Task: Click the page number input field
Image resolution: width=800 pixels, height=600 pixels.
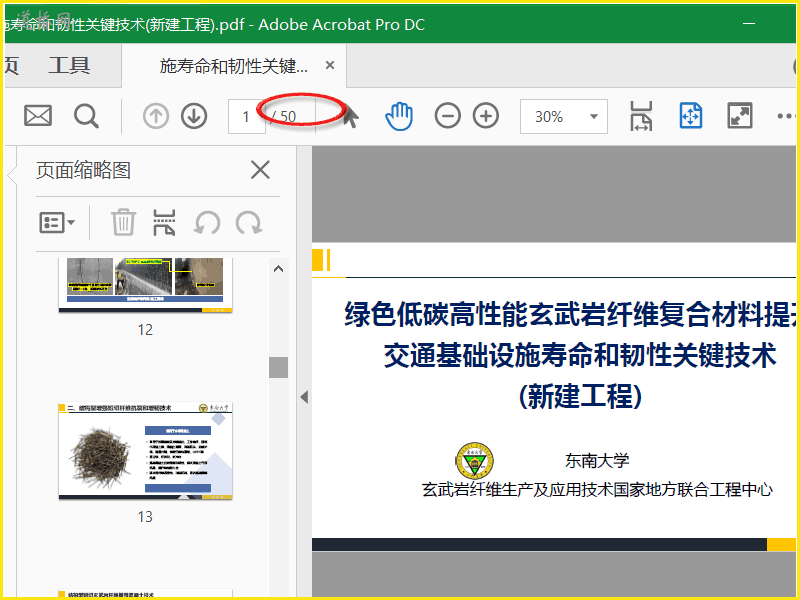Action: [246, 116]
